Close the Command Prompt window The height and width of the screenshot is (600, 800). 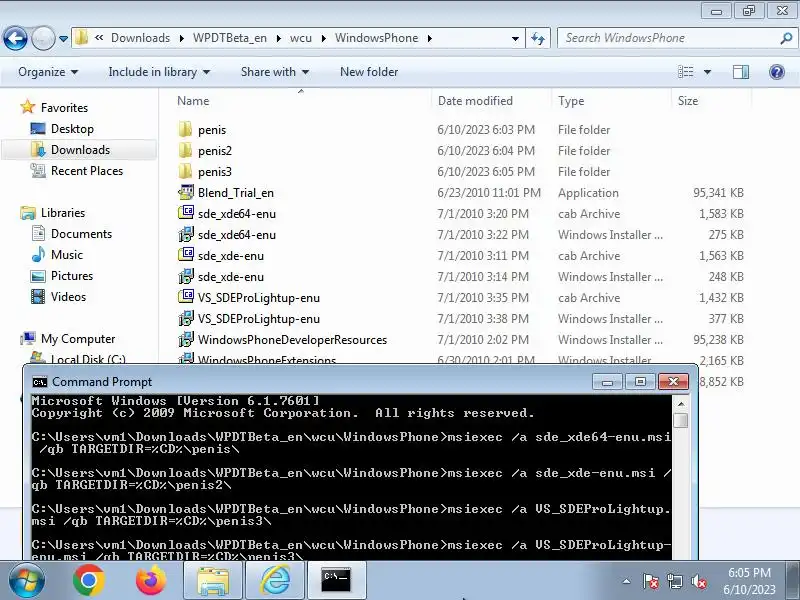tap(673, 382)
